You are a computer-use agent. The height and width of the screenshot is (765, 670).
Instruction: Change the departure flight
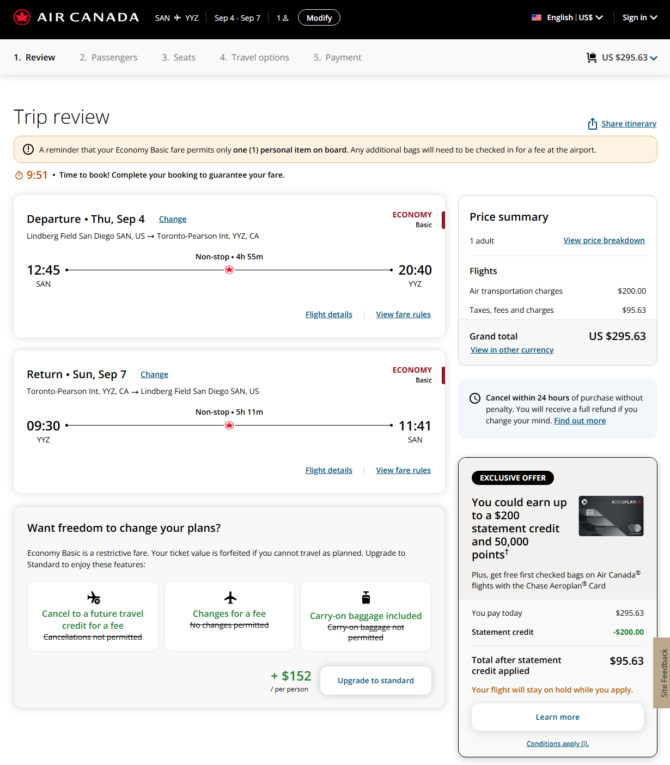(x=172, y=219)
